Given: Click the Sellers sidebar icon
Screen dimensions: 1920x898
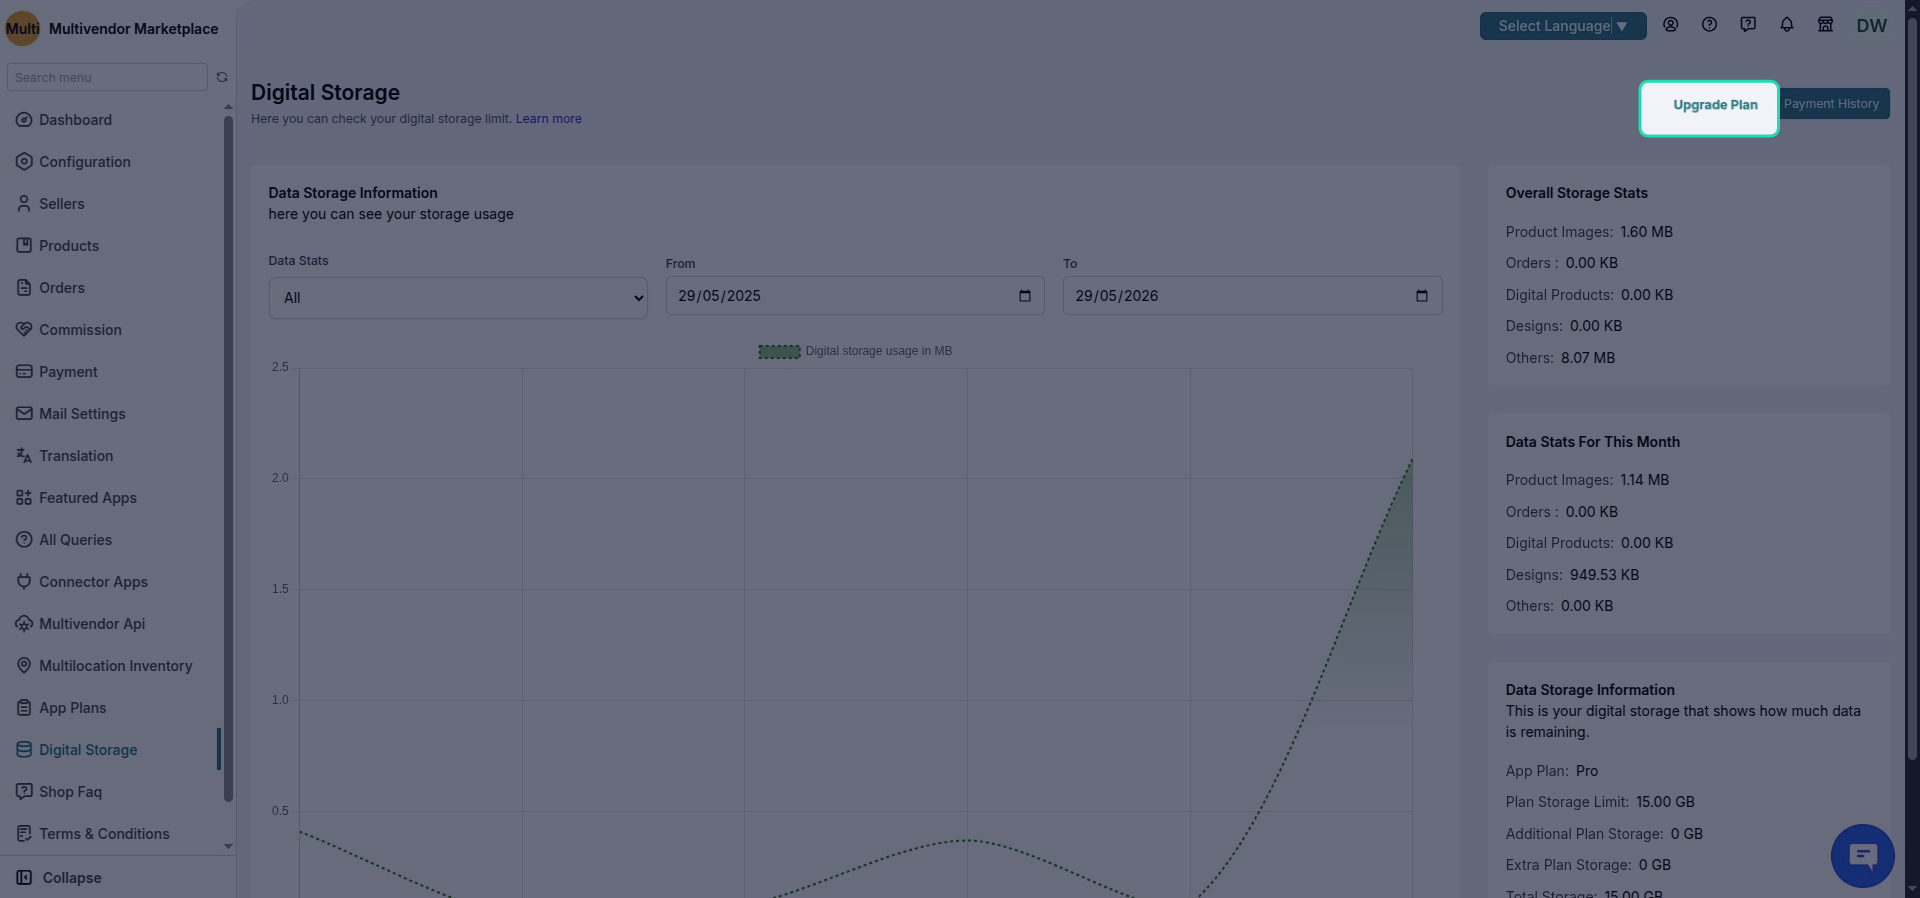Looking at the screenshot, I should [24, 204].
